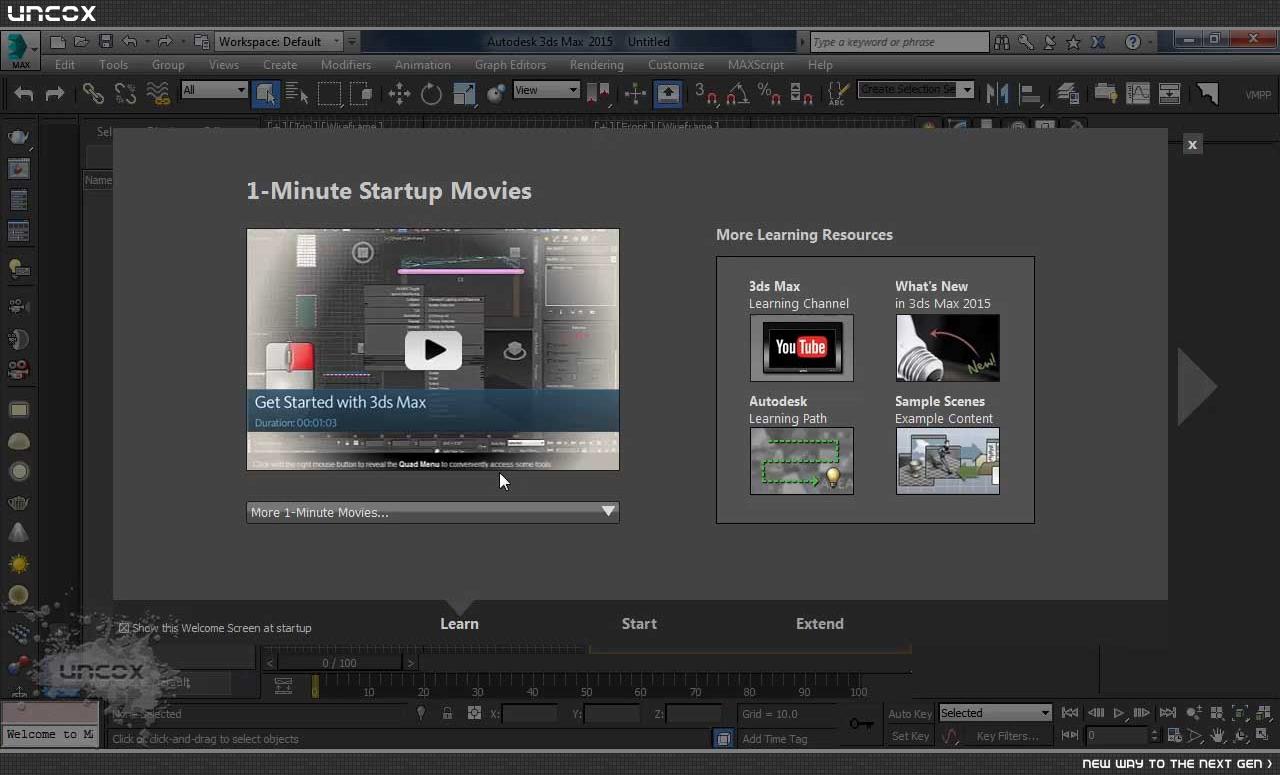Click the Angle Snap icon
The width and height of the screenshot is (1280, 775).
[x=738, y=93]
